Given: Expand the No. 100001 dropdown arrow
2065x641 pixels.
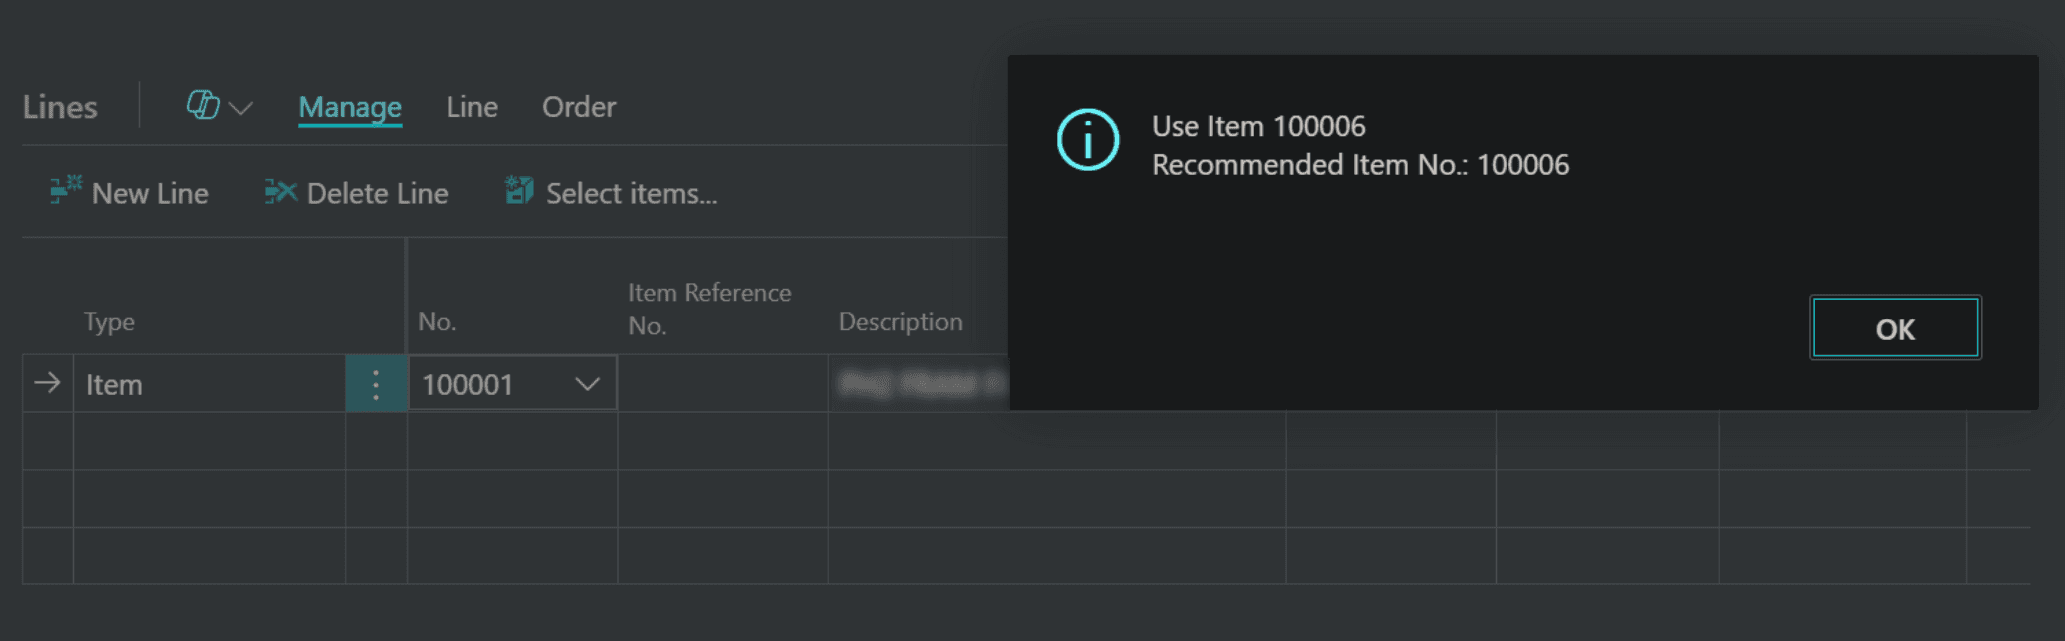Looking at the screenshot, I should 588,384.
